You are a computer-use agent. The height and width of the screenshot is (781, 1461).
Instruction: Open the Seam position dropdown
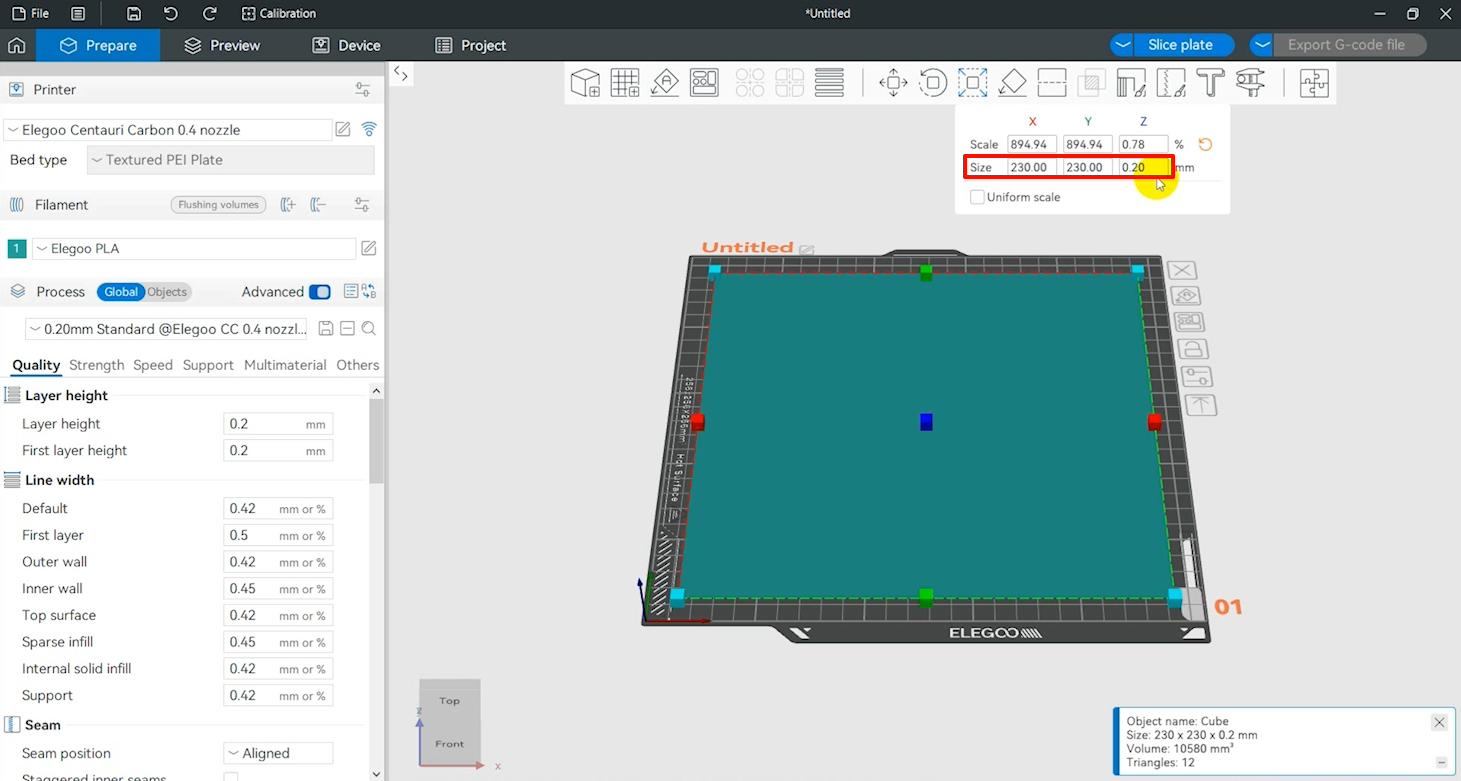click(x=278, y=753)
